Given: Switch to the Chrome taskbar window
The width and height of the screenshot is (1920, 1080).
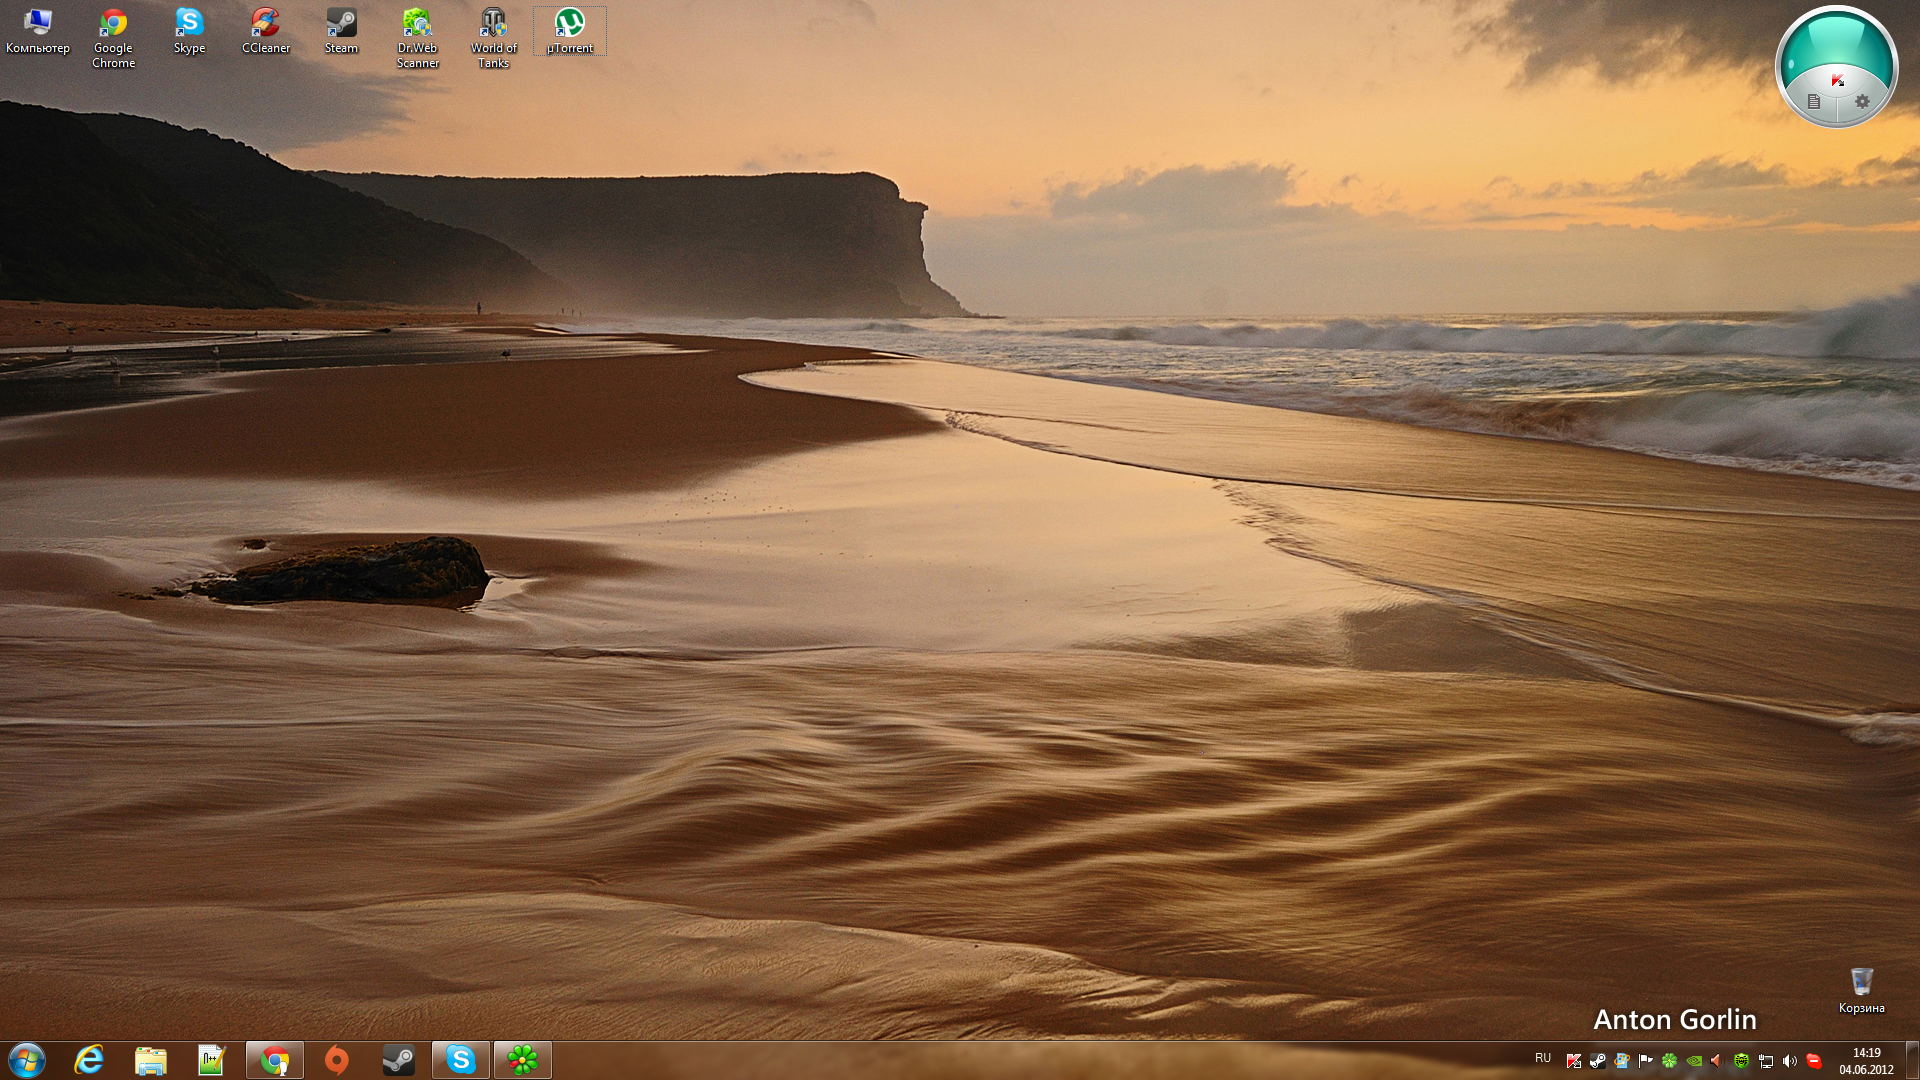Looking at the screenshot, I should 275,1060.
